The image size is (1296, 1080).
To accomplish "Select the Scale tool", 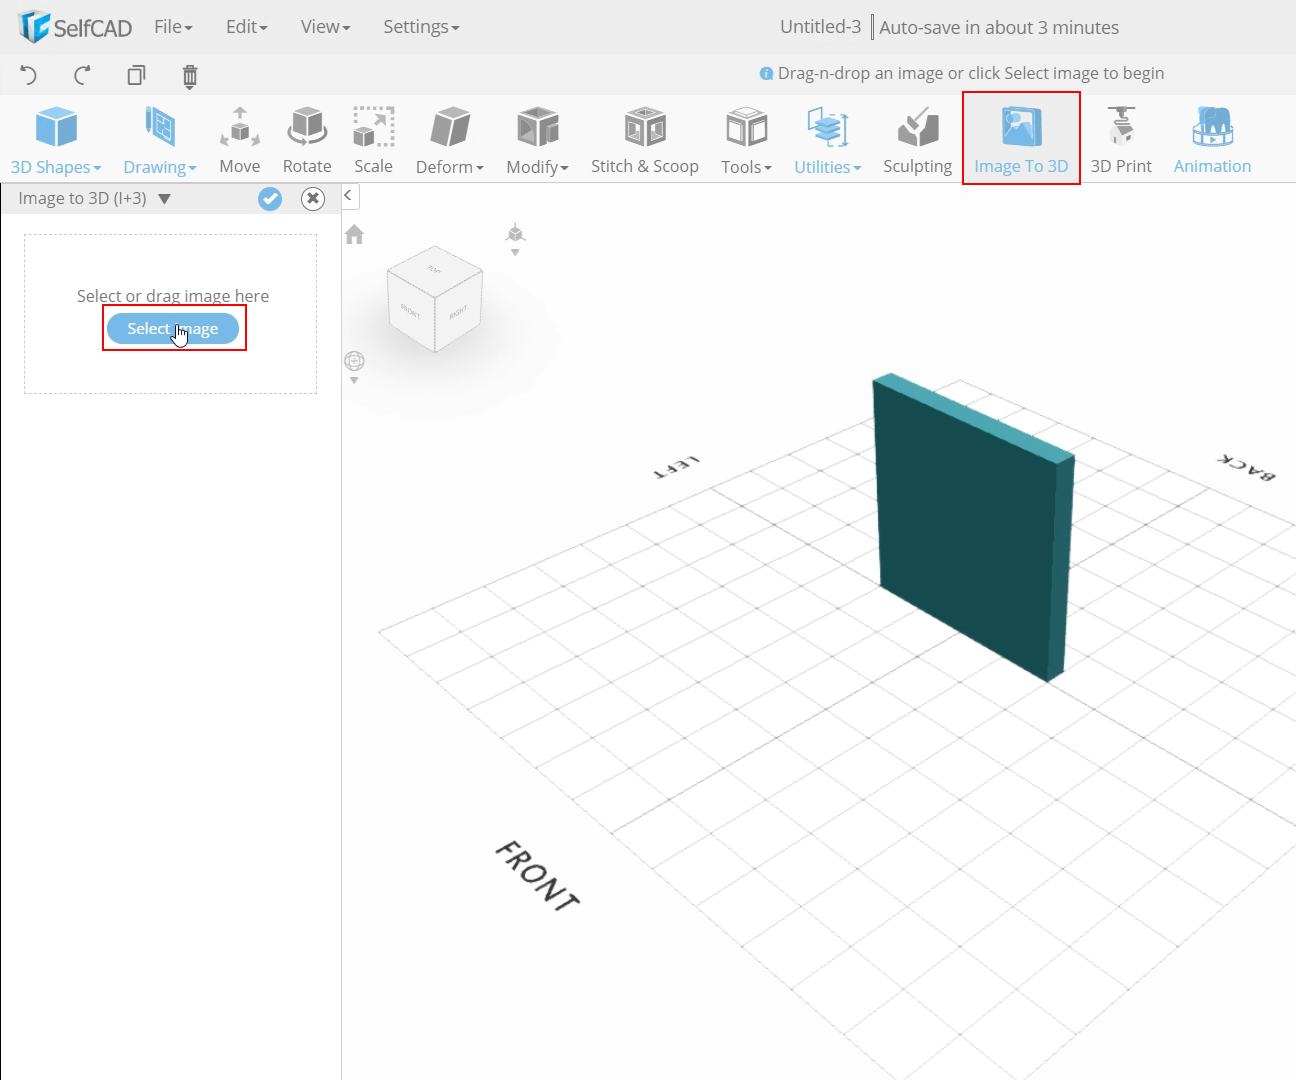I will click(x=373, y=140).
